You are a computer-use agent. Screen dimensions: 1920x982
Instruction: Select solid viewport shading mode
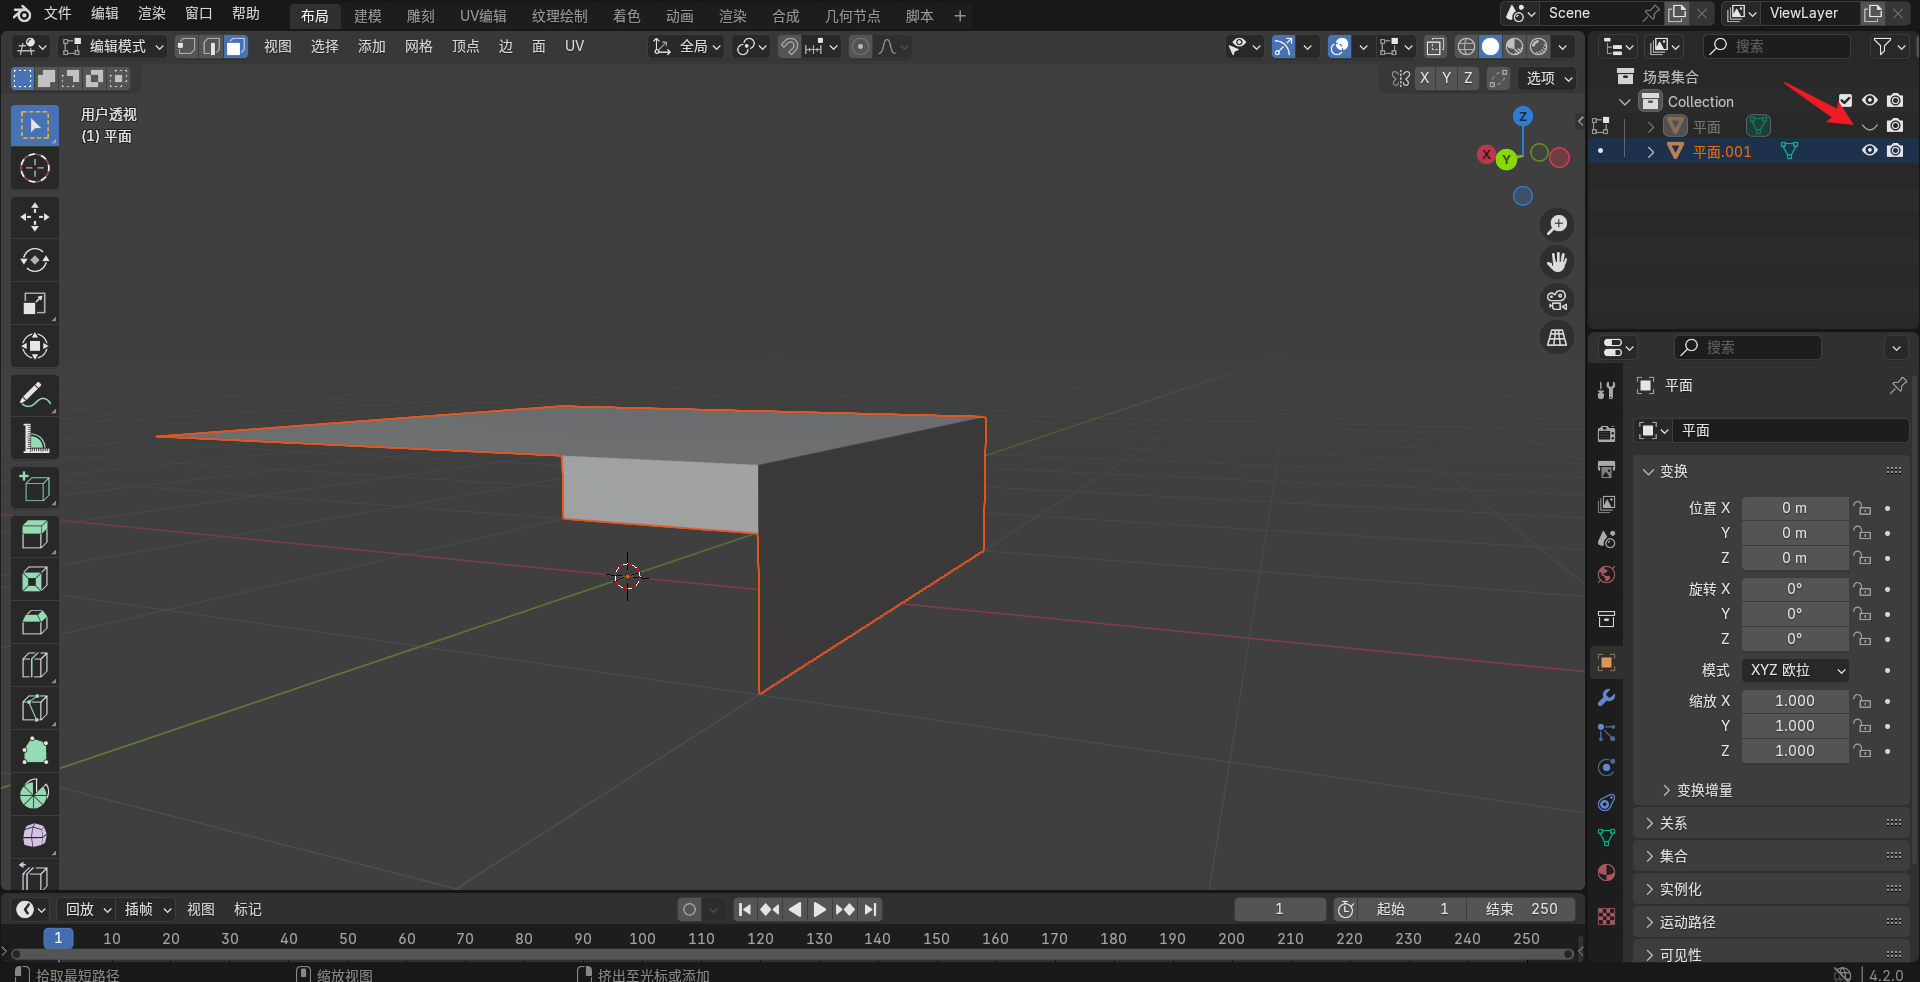[x=1490, y=46]
